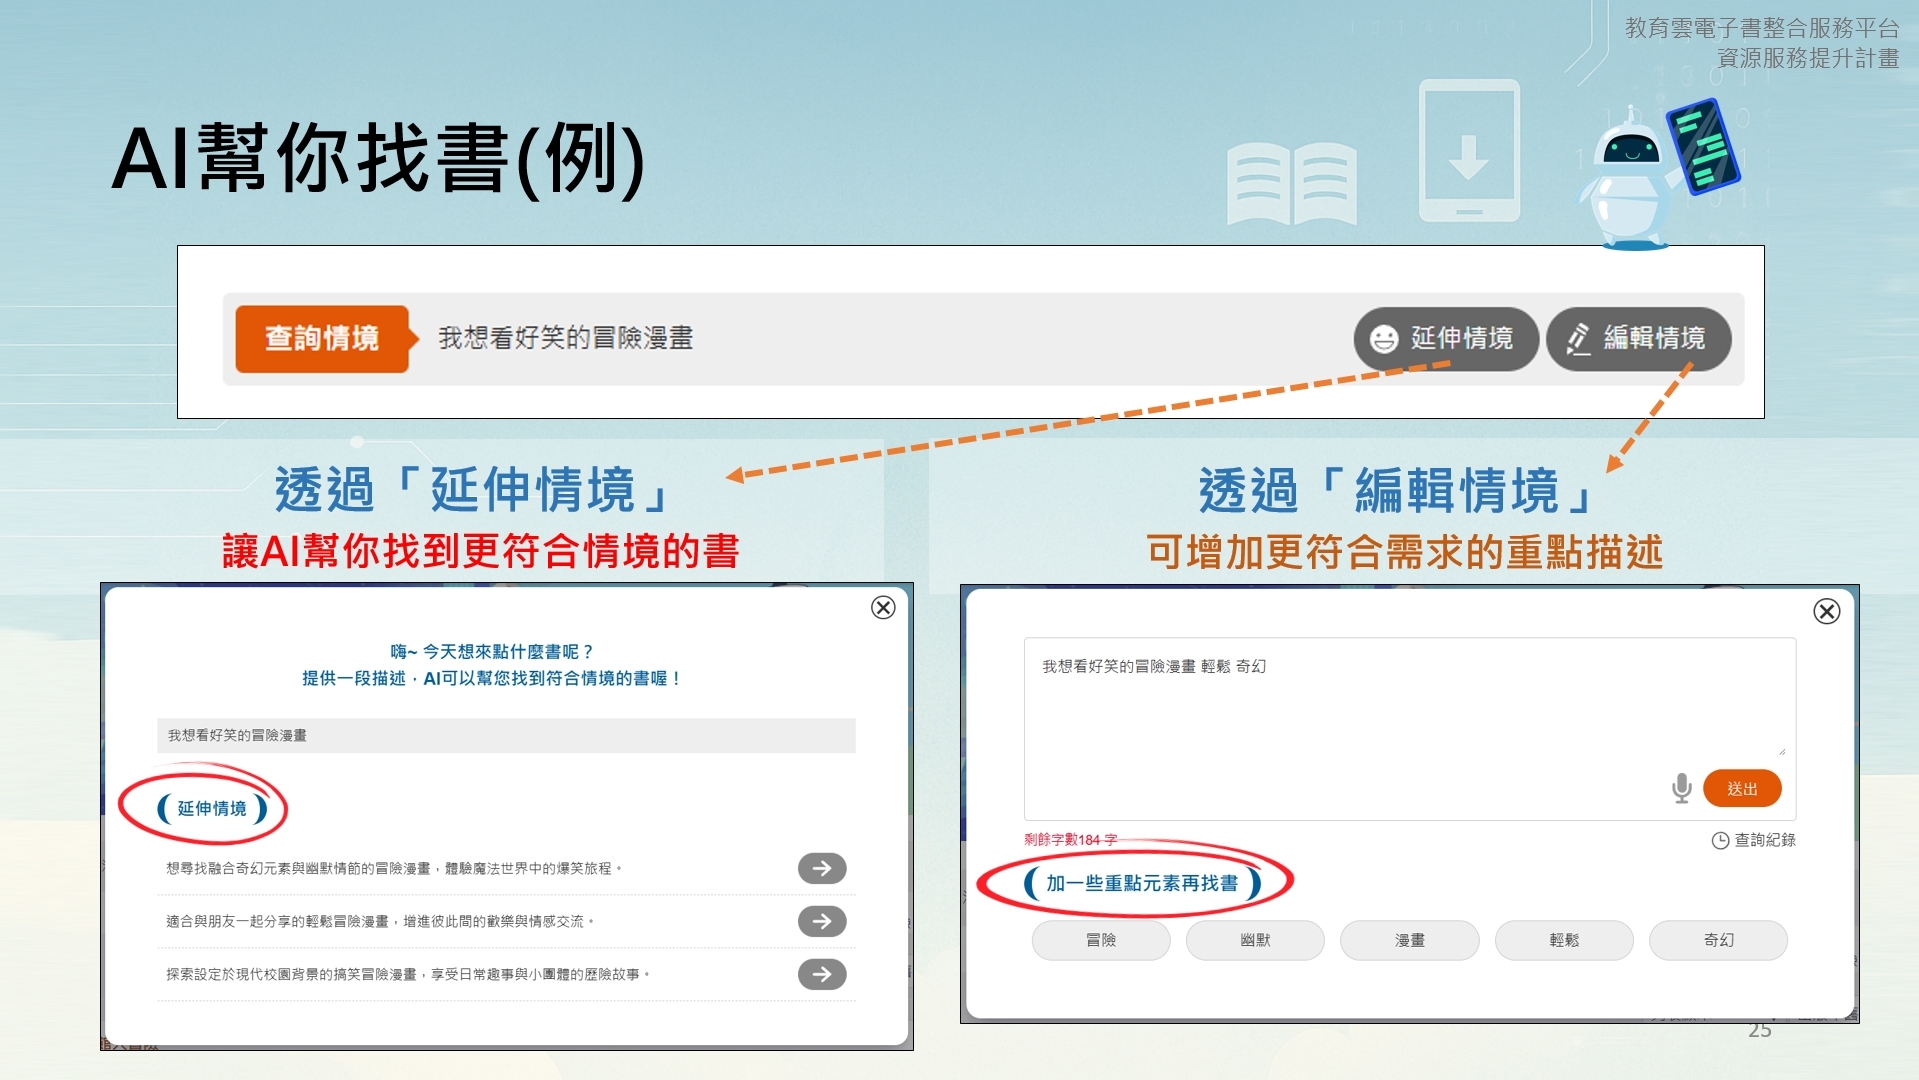The image size is (1919, 1080).
Task: Select the 奇幻 keyword tag
Action: [1717, 940]
